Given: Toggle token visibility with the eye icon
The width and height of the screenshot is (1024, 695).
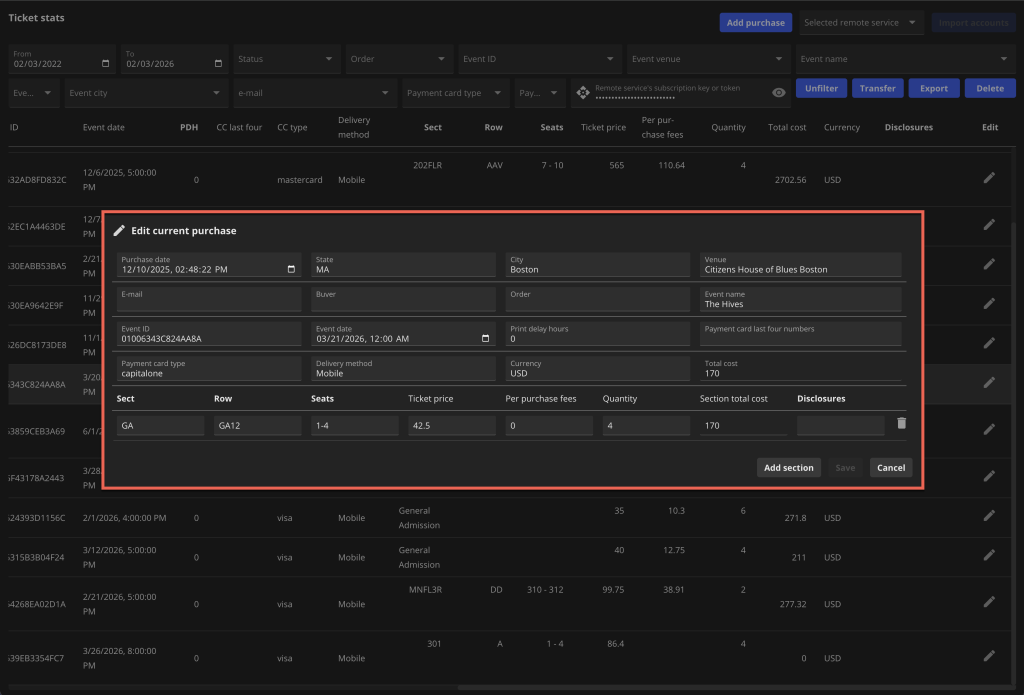Looking at the screenshot, I should coord(778,93).
